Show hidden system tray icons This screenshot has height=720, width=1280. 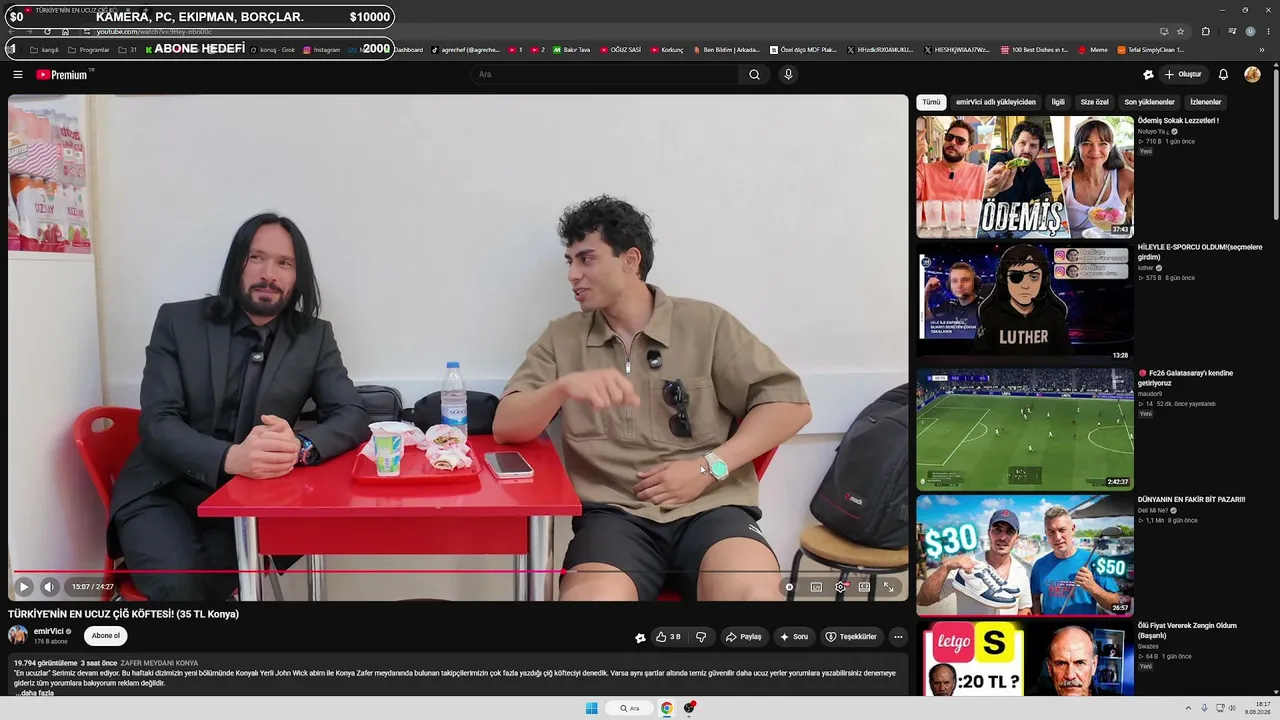click(1187, 708)
